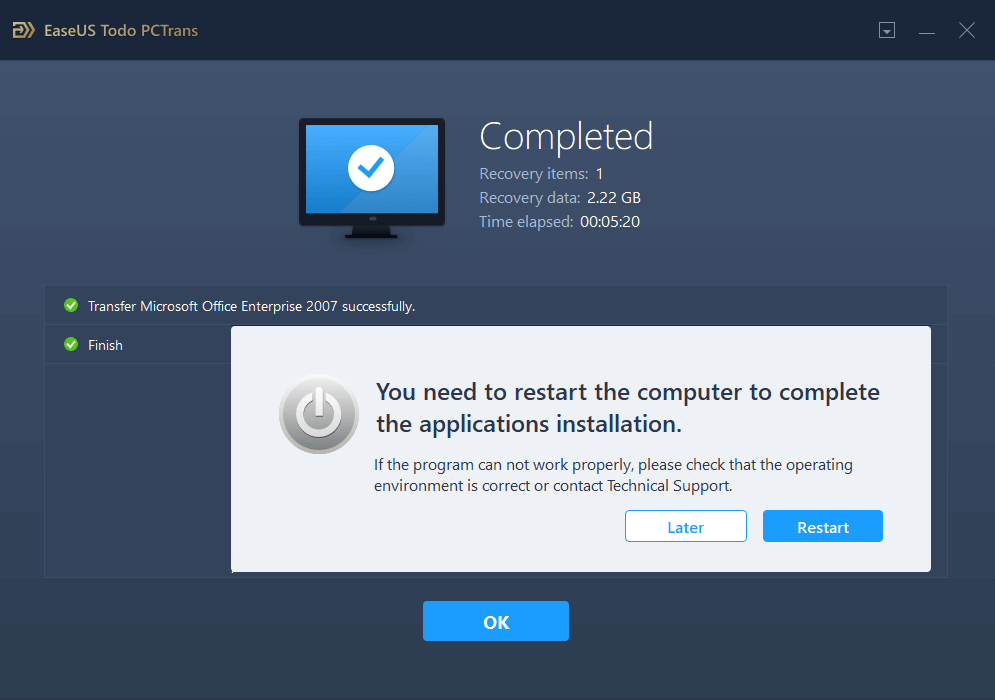
Task: Open the title bar dropdown menu icon
Action: click(886, 30)
